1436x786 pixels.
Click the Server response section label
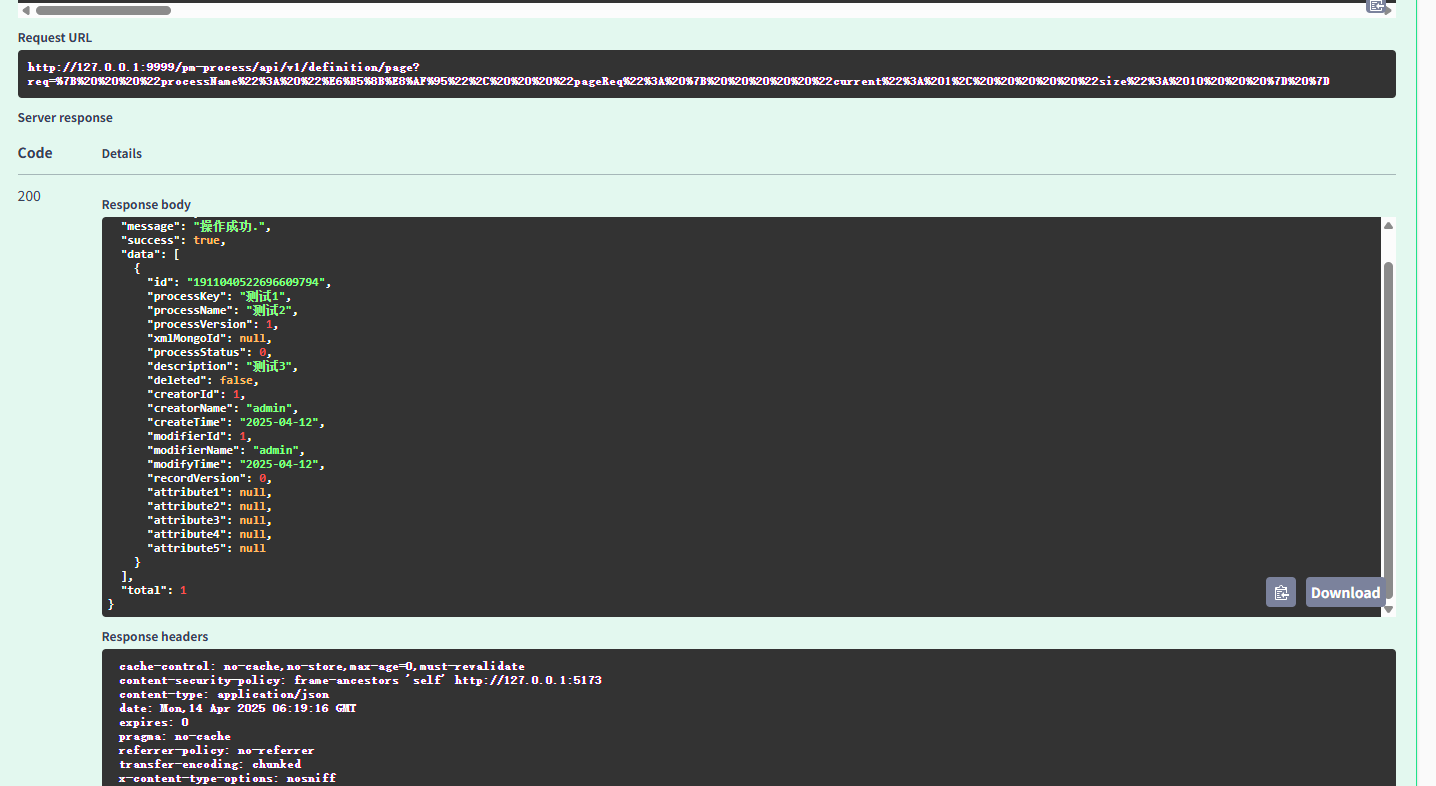65,117
